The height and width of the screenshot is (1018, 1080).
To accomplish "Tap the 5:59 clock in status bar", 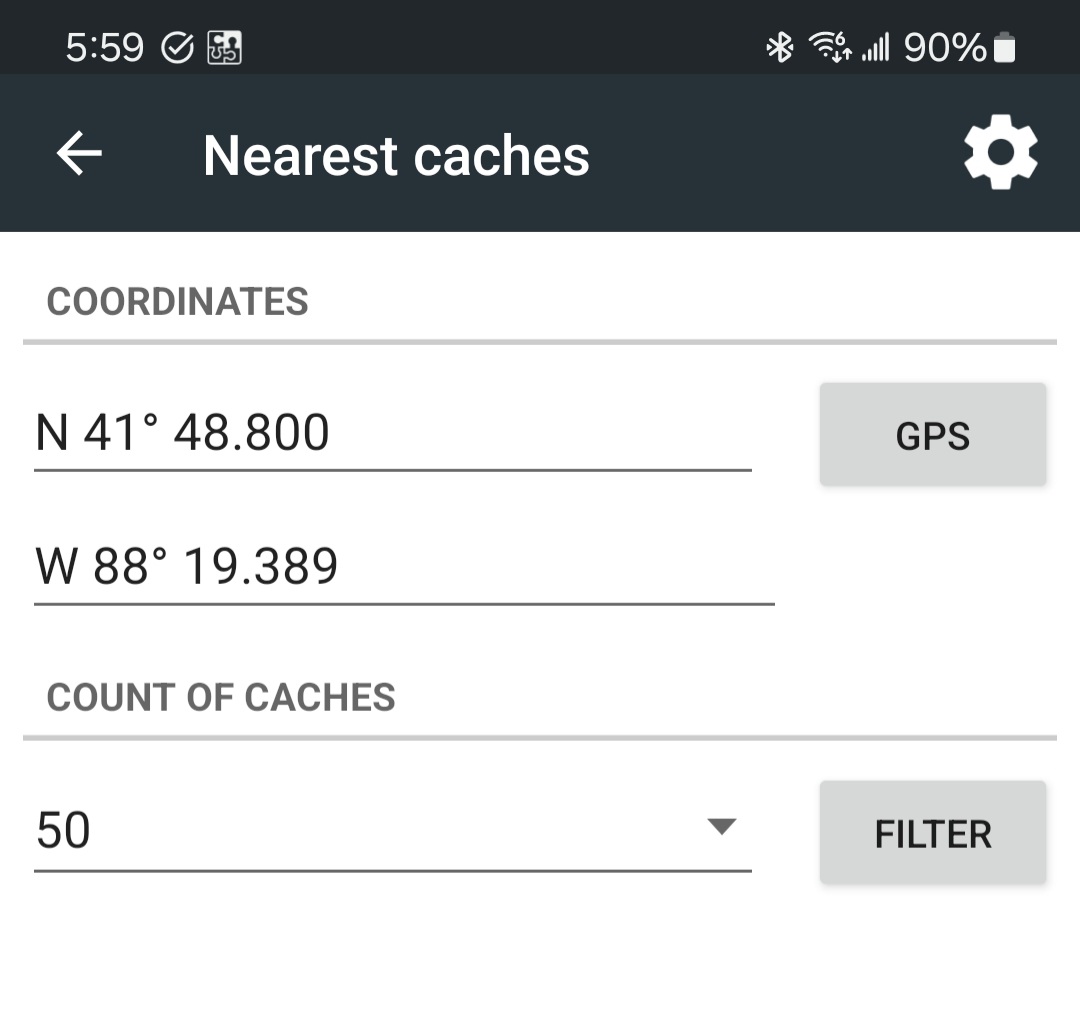I will coord(105,47).
